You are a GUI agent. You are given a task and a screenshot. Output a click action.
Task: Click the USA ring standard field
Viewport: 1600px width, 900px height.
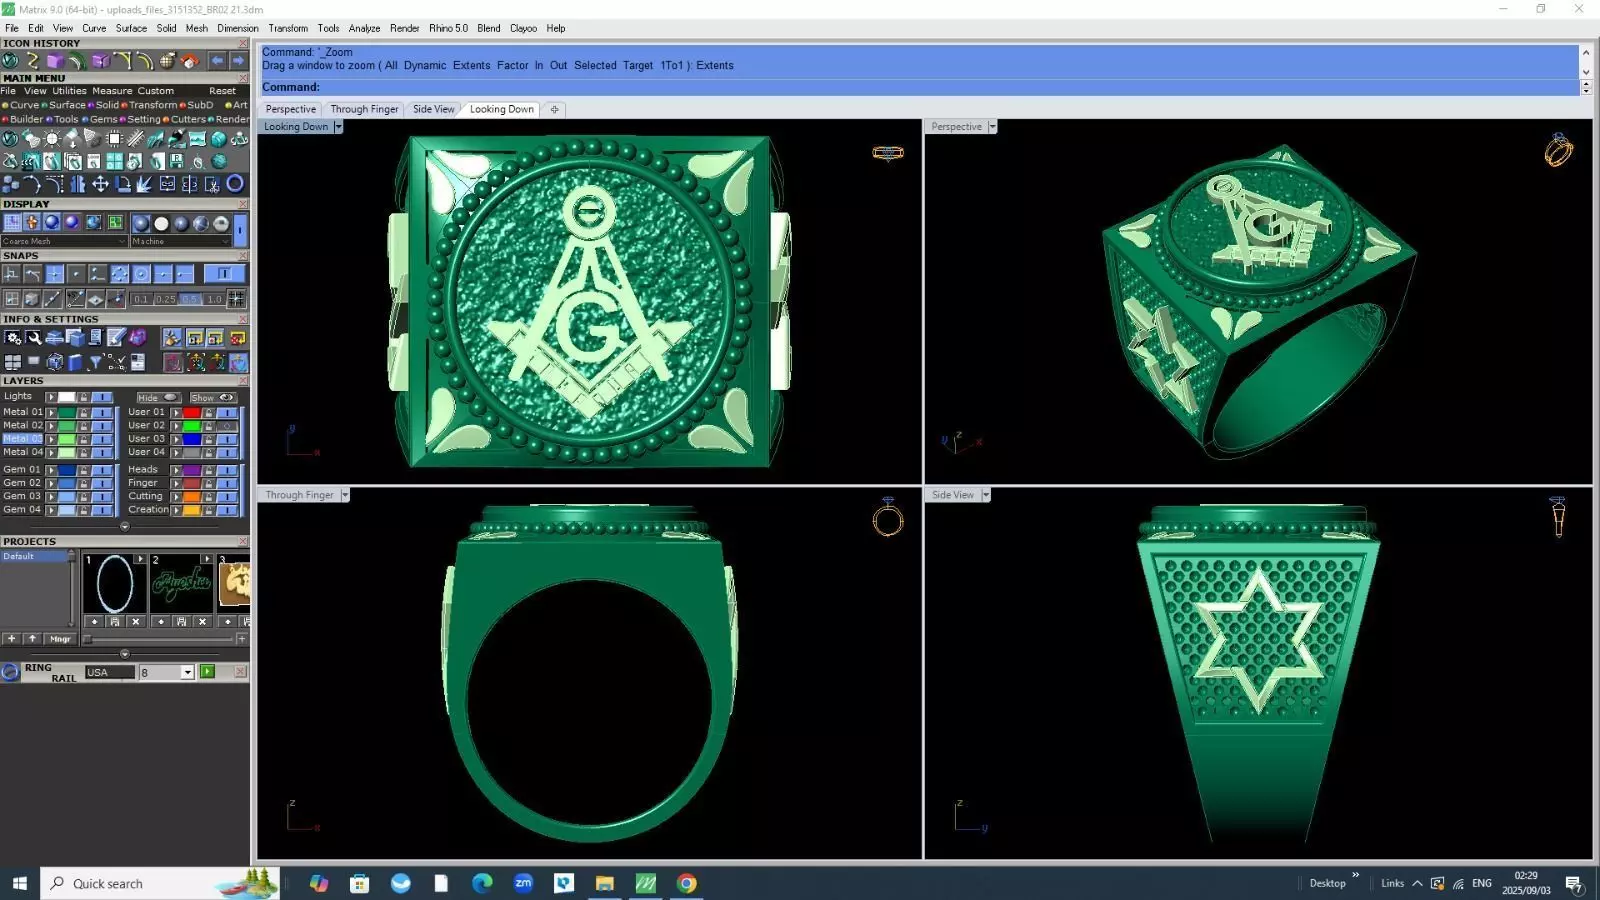click(109, 672)
